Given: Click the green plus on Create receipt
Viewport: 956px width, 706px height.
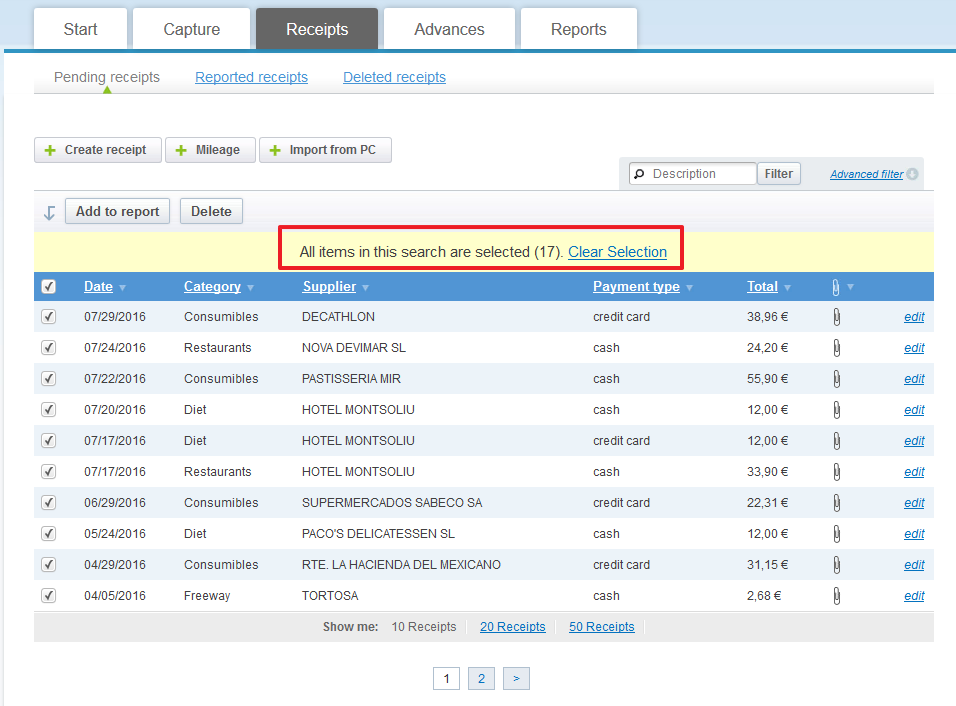Looking at the screenshot, I should point(50,150).
